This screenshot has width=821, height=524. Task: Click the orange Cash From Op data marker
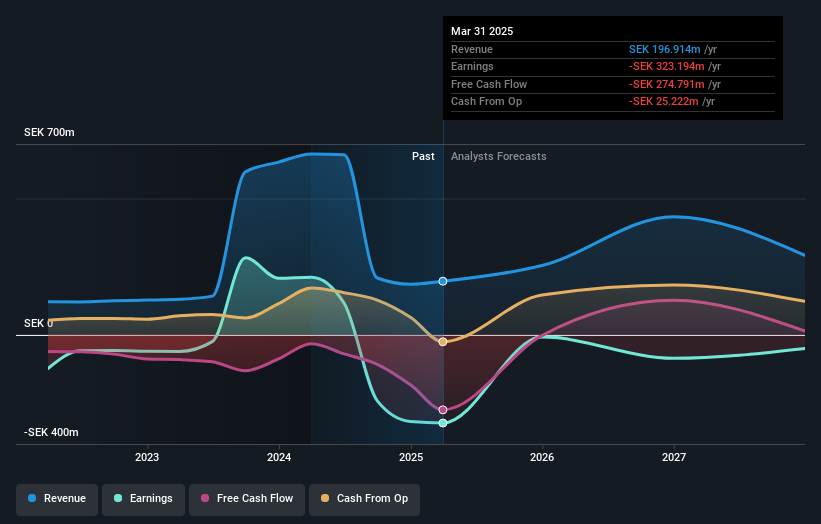443,342
